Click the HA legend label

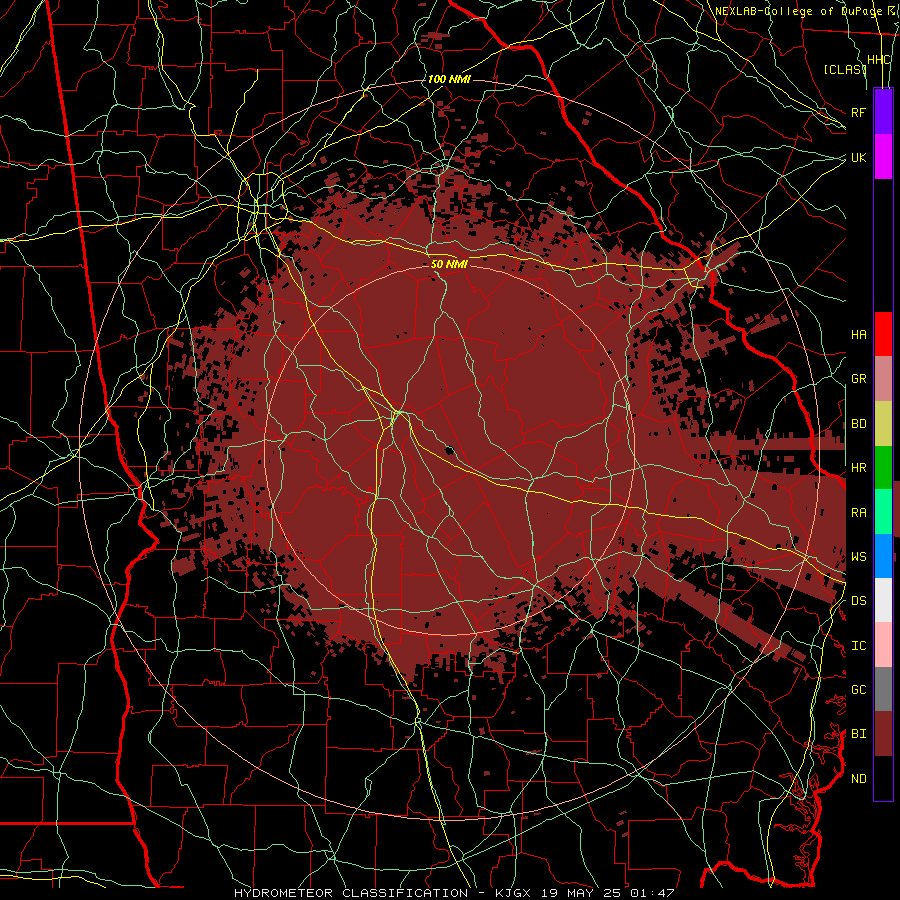tap(859, 335)
